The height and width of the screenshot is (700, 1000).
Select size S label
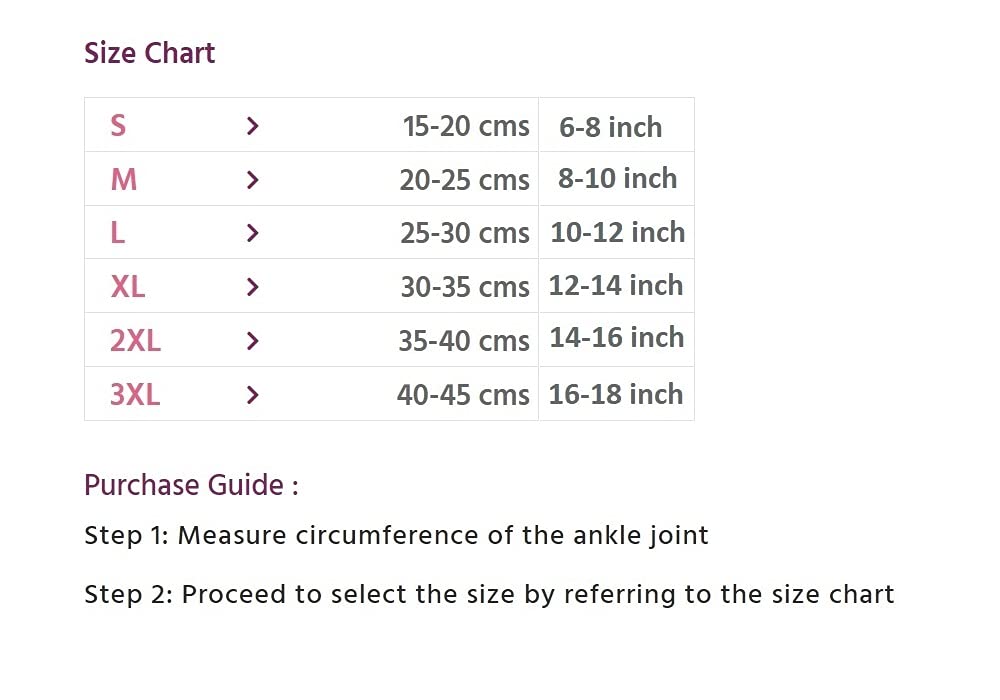tap(118, 126)
